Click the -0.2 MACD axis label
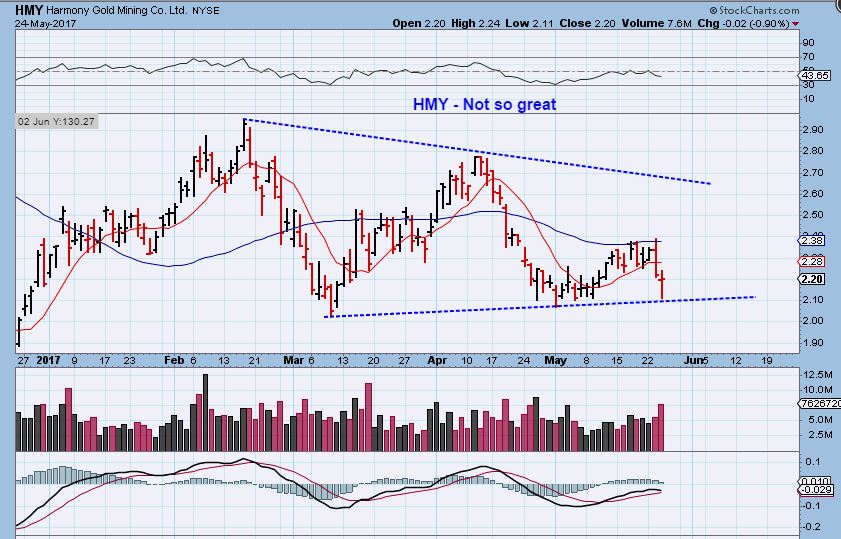This screenshot has width=841, height=539. click(x=813, y=527)
